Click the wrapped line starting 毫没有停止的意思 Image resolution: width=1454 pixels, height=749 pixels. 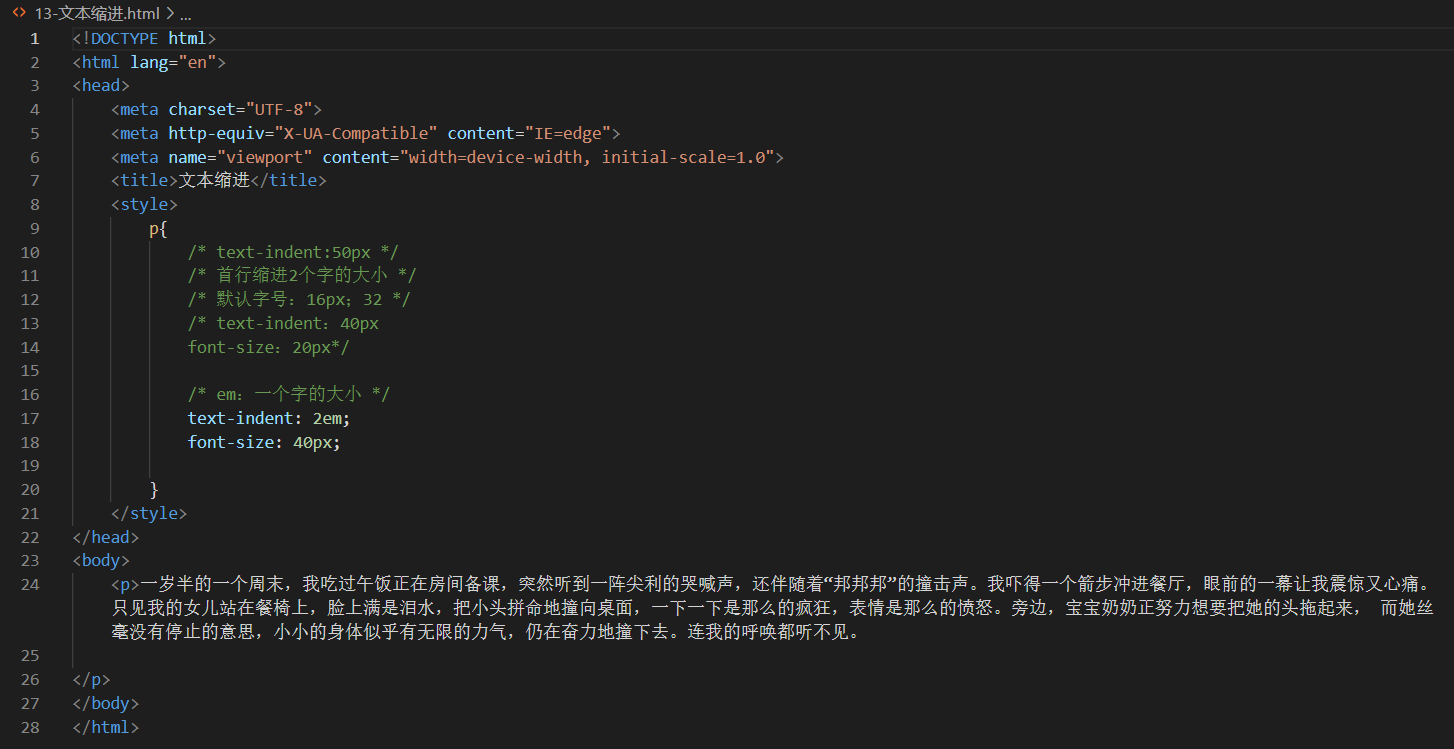pos(485,632)
